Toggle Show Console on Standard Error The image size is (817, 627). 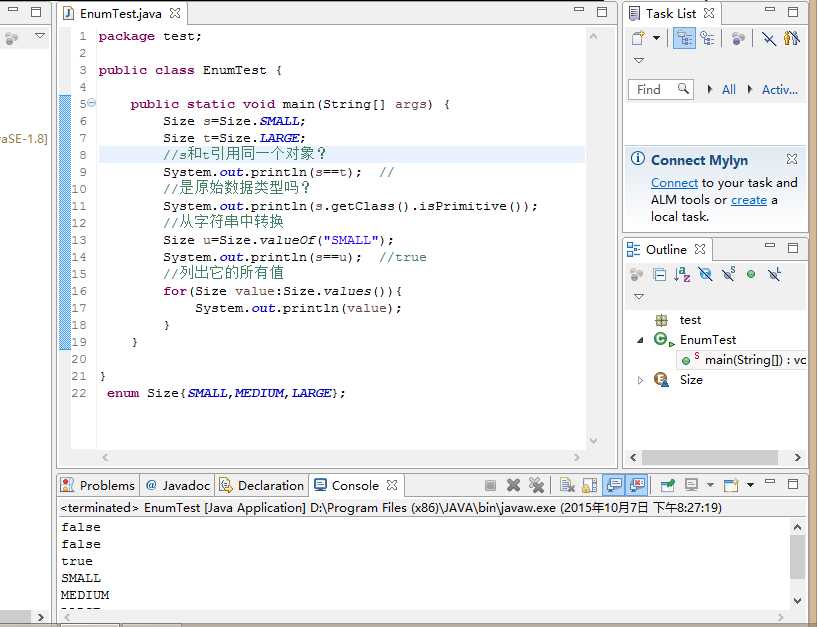pos(637,485)
